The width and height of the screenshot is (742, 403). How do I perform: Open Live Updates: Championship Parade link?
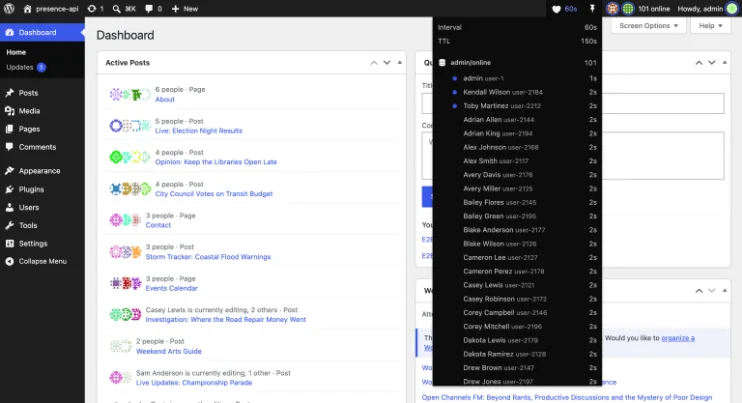[194, 382]
